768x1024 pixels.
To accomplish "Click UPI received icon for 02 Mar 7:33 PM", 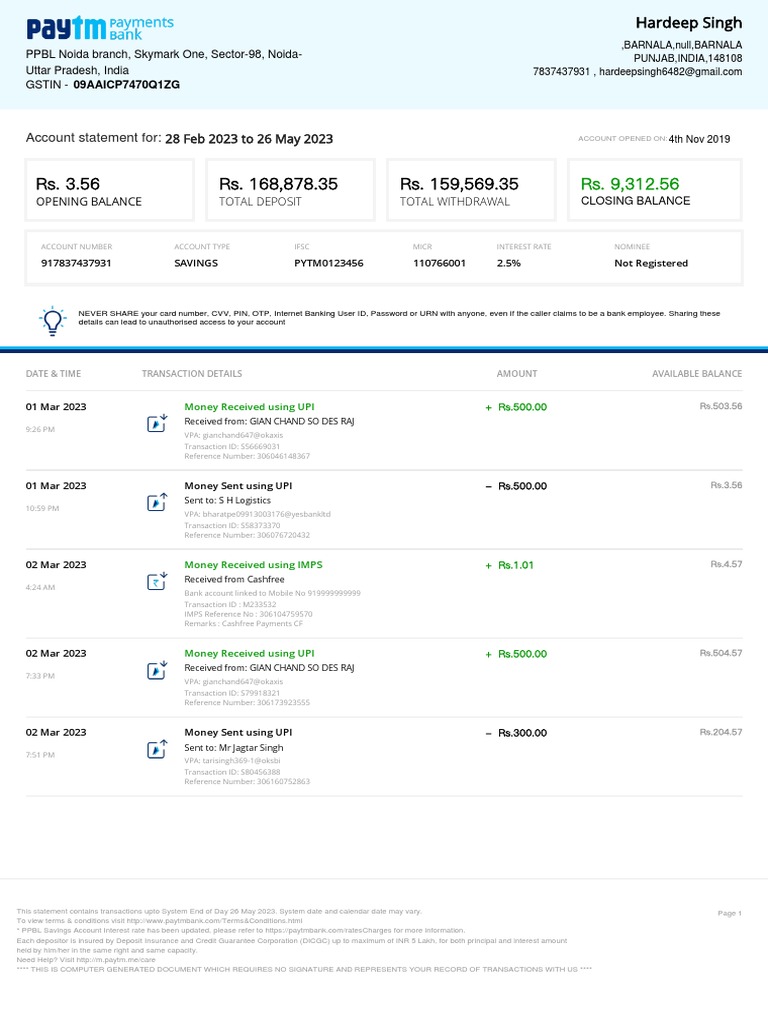I will 157,670.
